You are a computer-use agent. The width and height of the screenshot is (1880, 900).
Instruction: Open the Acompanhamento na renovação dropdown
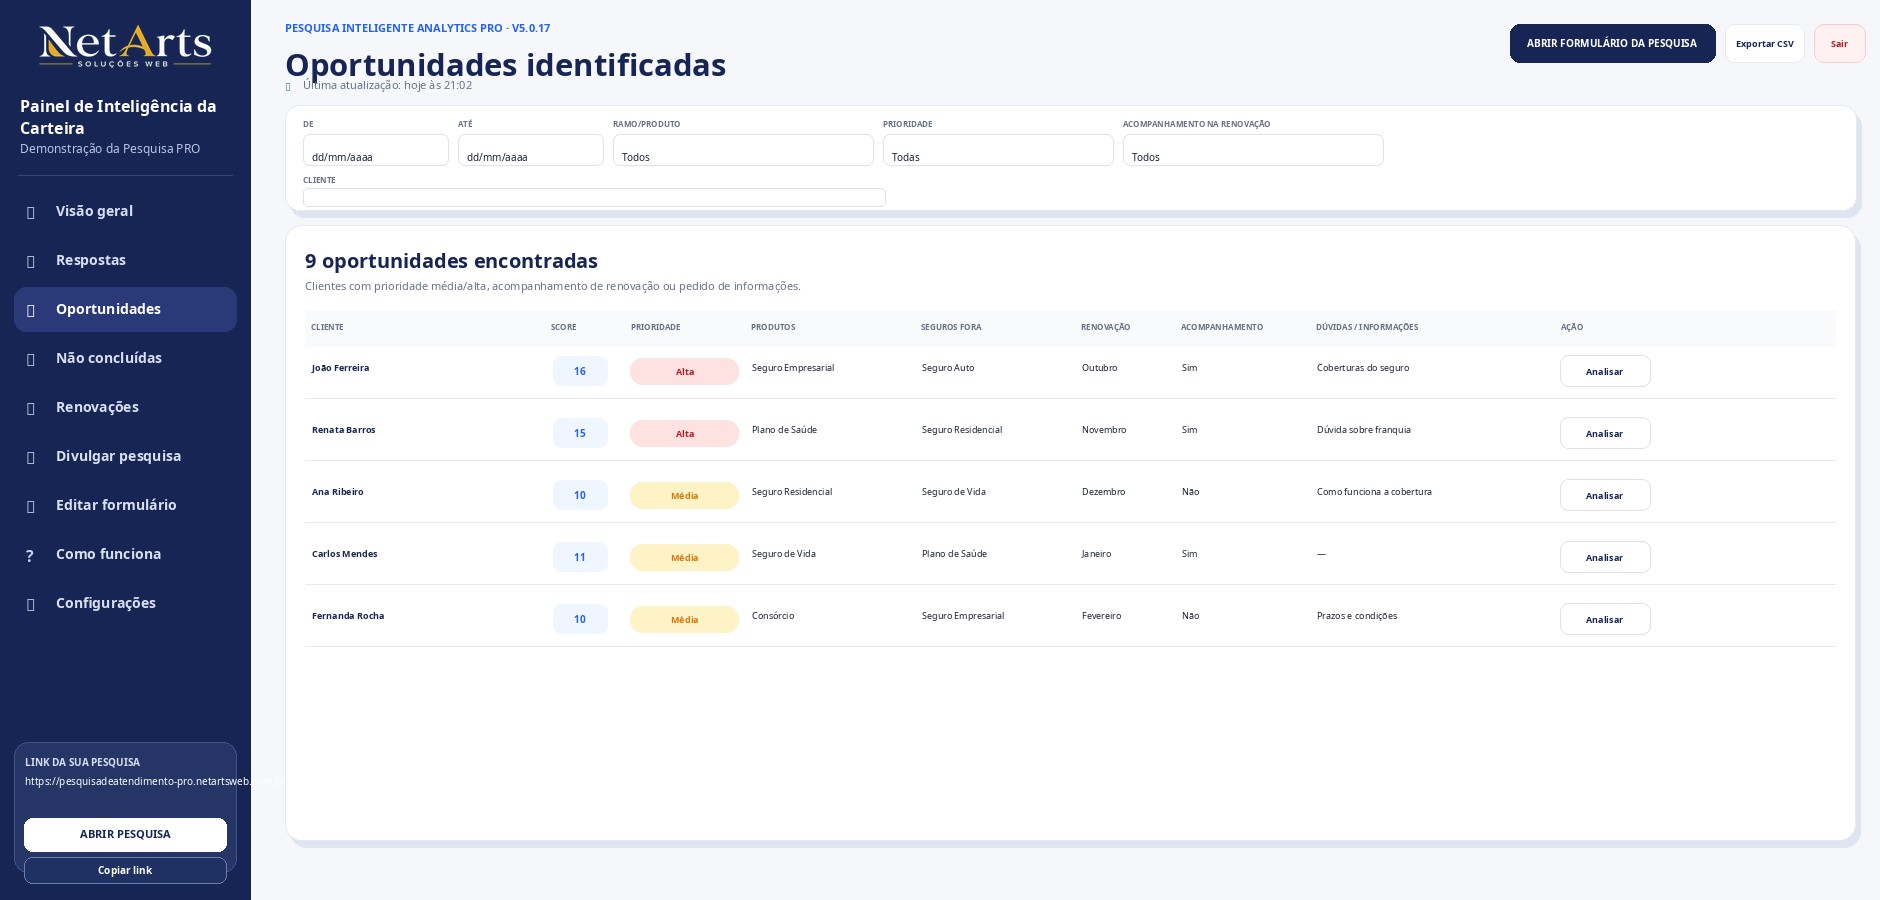point(1253,150)
